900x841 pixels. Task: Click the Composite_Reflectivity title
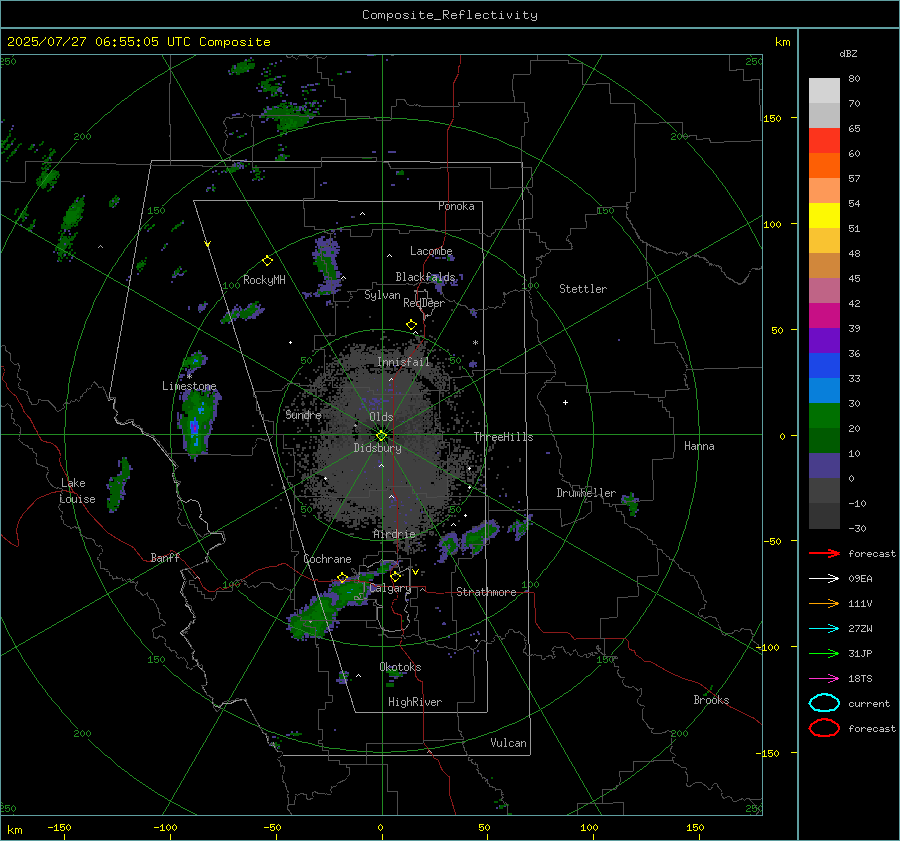(449, 15)
